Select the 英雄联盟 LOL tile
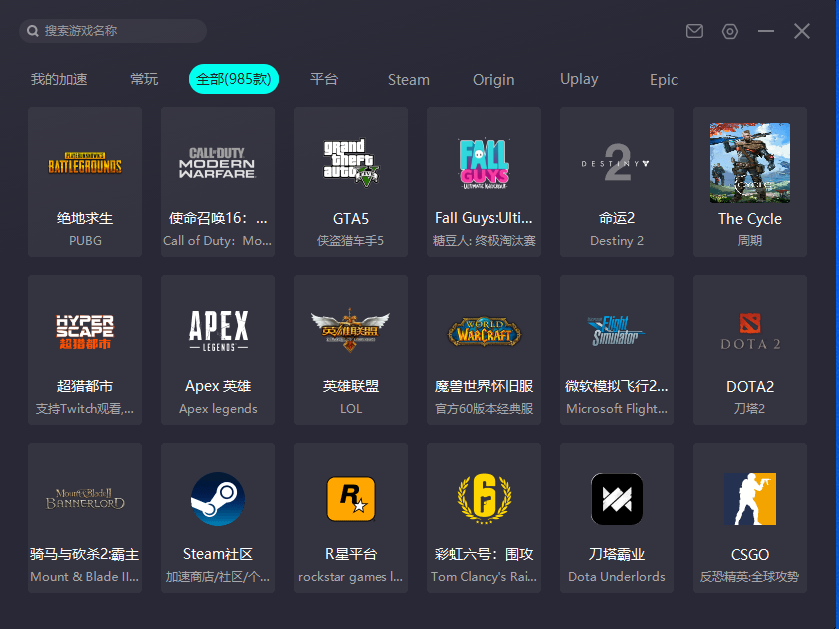 (350, 331)
